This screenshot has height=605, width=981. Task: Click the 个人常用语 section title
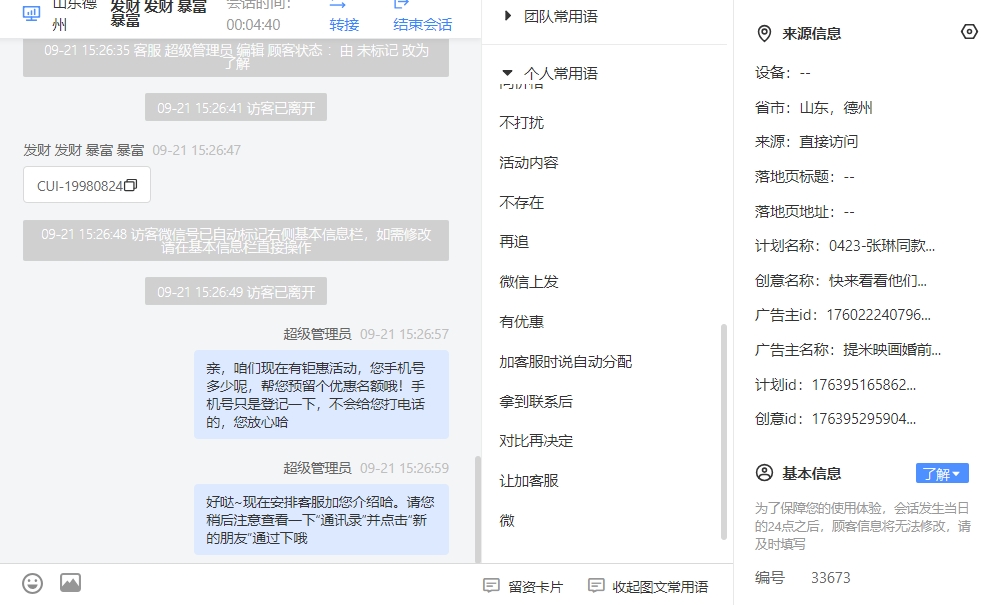561,73
